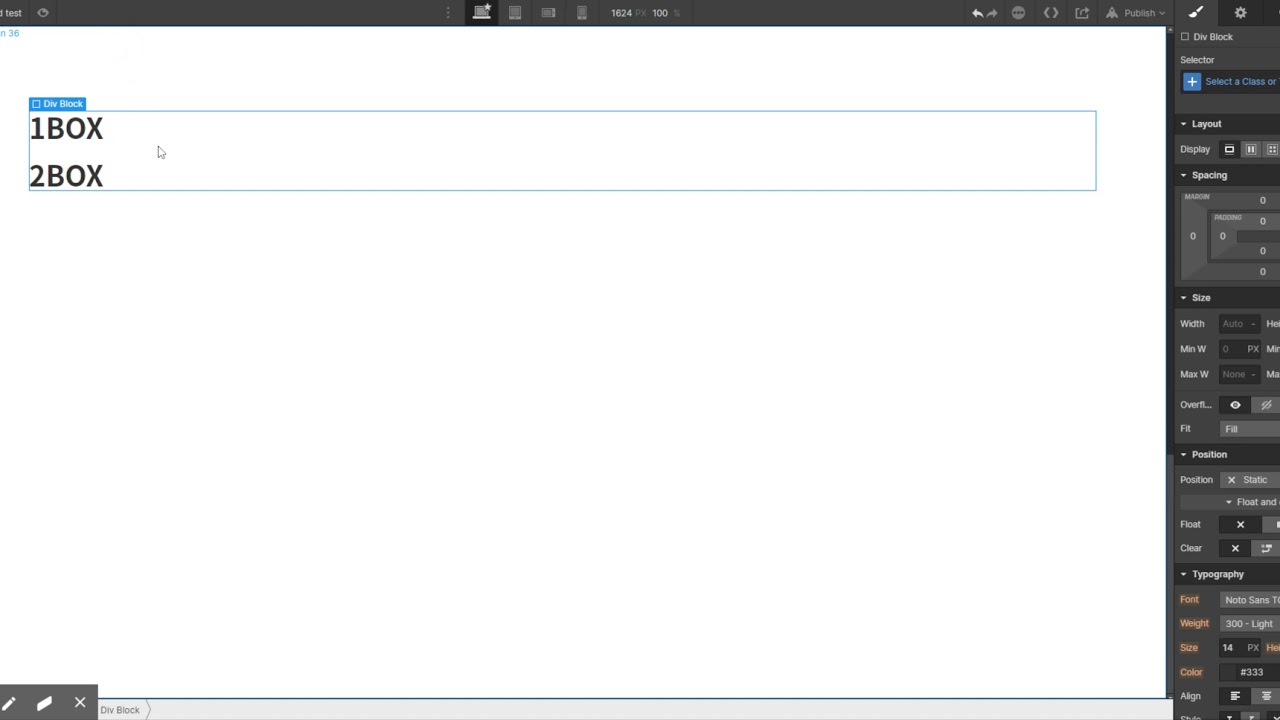This screenshot has height=720, width=1280.
Task: Click the font Size value field
Action: (1231, 648)
